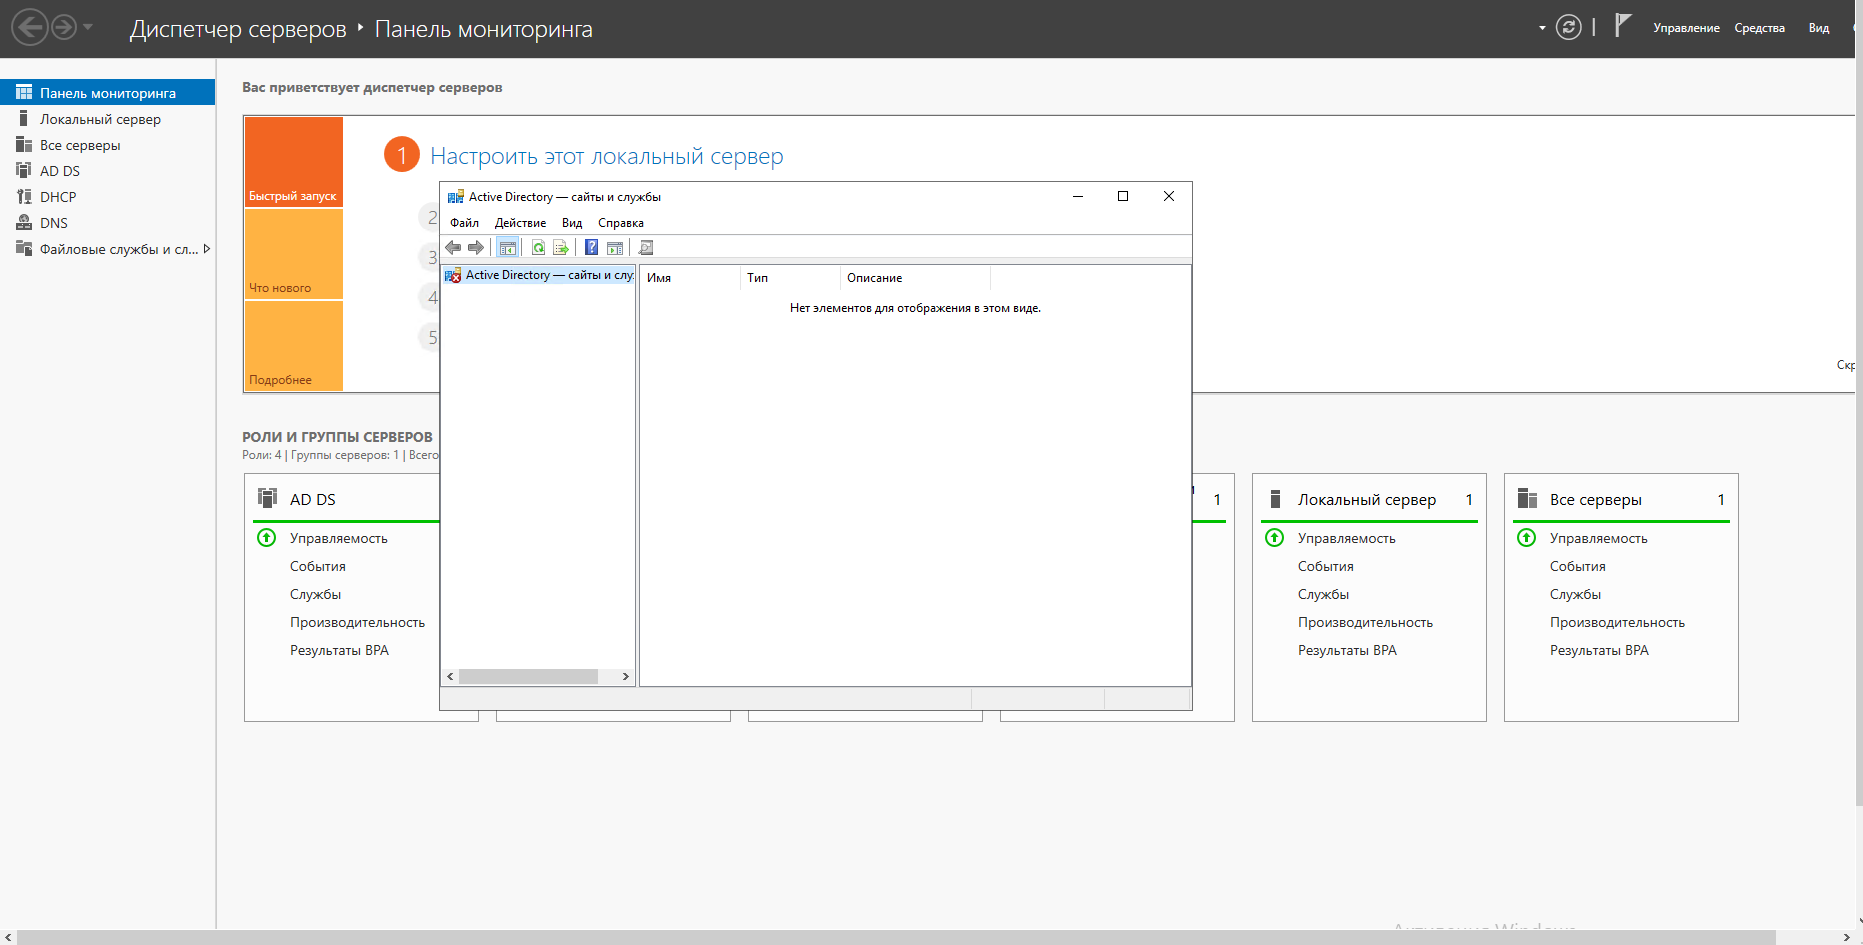The height and width of the screenshot is (945, 1863).
Task: Click Результаты BPA in the Локальный сервер tile
Action: coord(1347,650)
